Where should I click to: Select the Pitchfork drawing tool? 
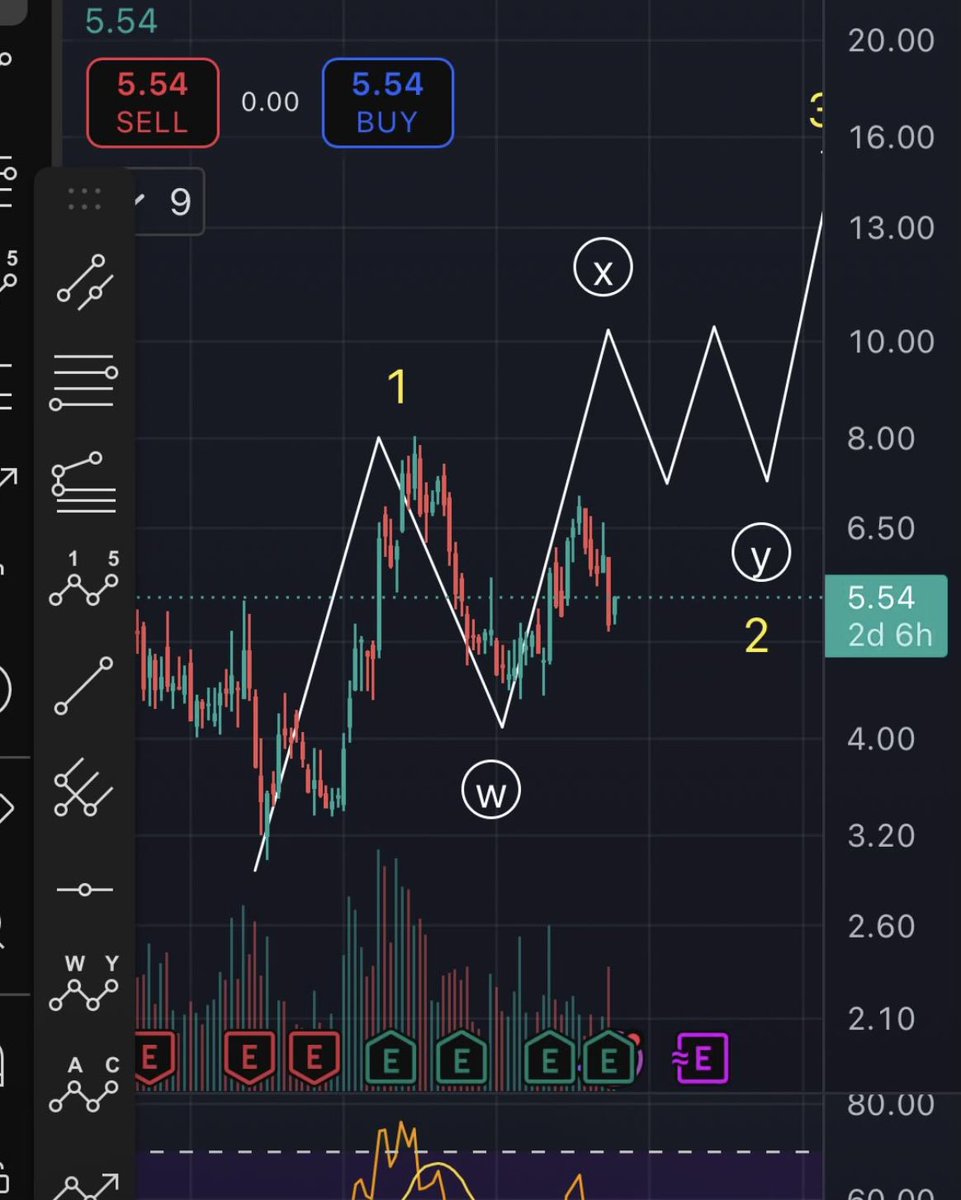(83, 787)
